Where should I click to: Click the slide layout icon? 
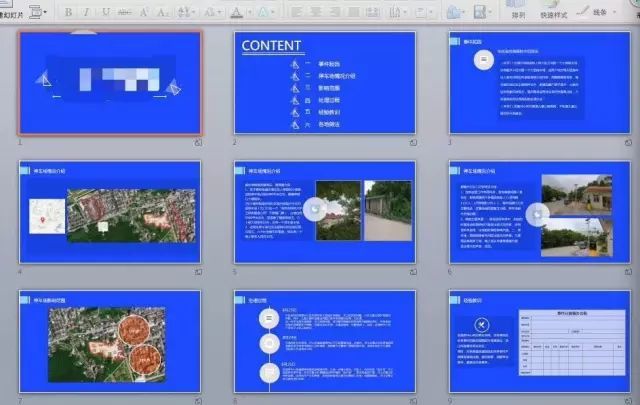[x=36, y=11]
